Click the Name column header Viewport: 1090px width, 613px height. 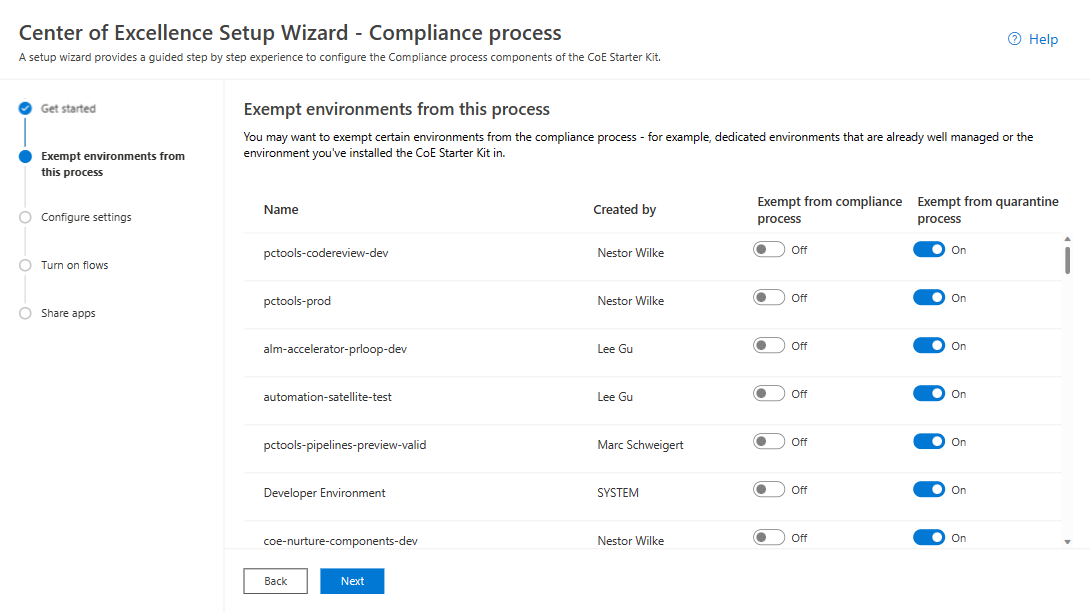[x=281, y=209]
